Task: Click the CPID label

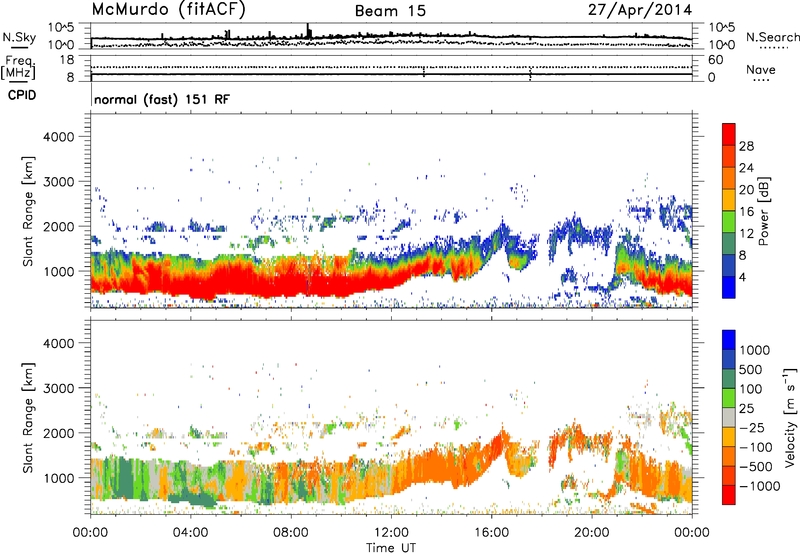Action: [22, 95]
